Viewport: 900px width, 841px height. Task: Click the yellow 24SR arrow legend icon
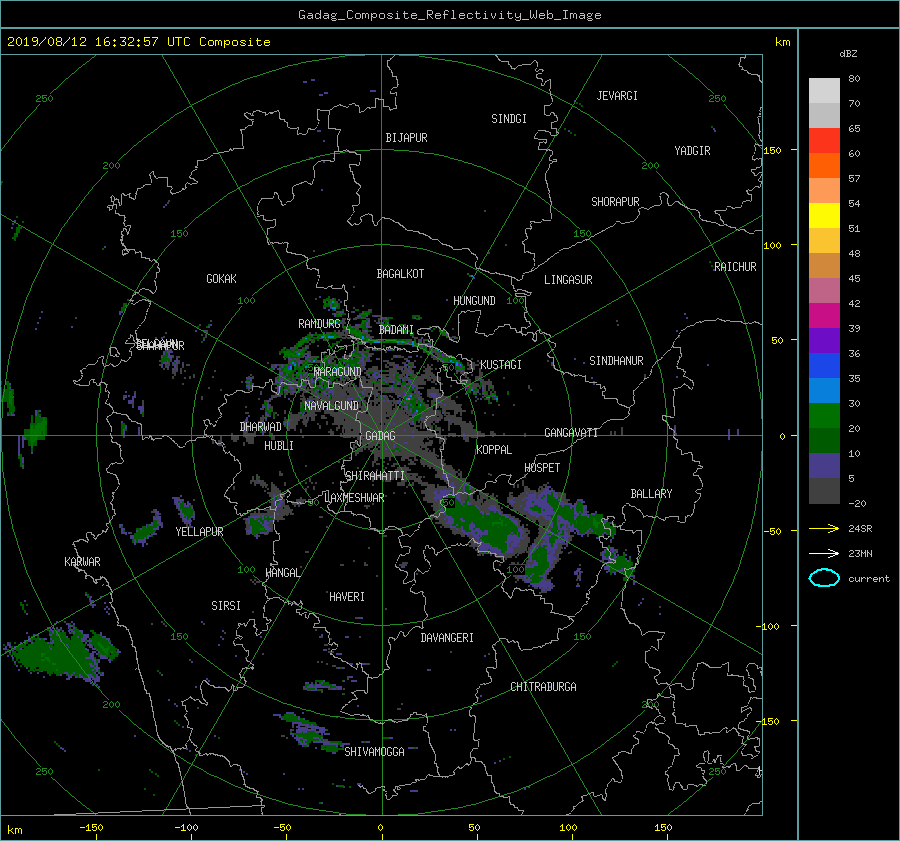pyautogui.click(x=824, y=528)
